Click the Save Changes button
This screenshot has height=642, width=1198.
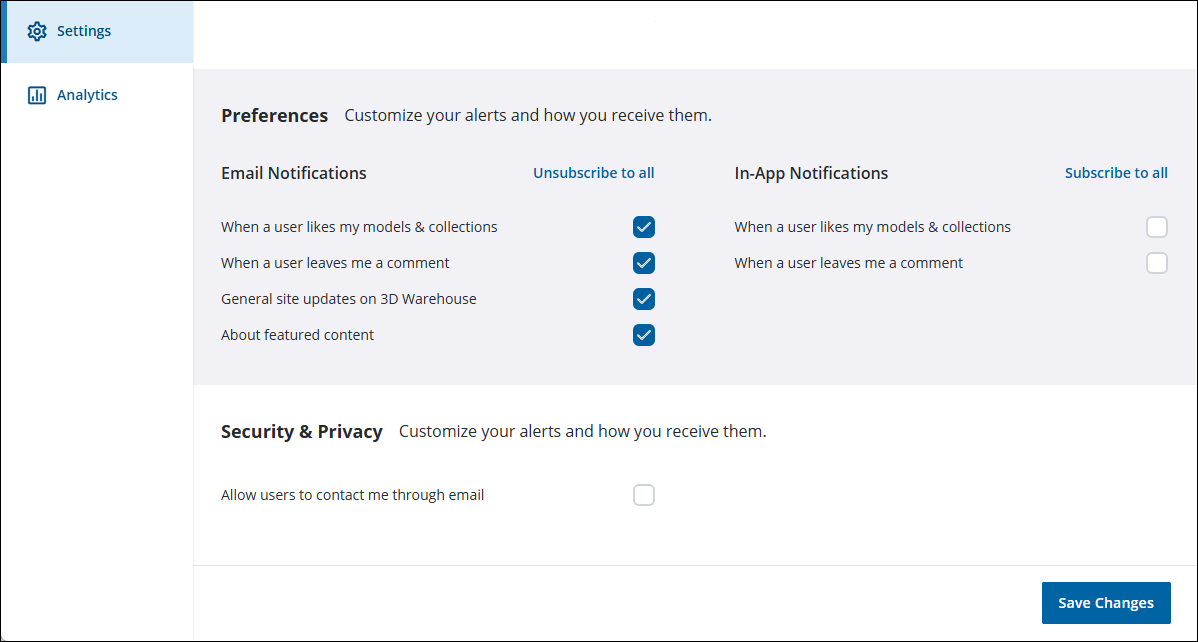coord(1106,603)
